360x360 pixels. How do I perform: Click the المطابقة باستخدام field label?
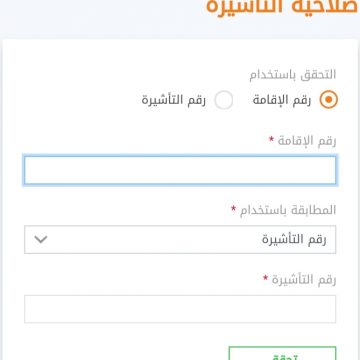pos(288,210)
